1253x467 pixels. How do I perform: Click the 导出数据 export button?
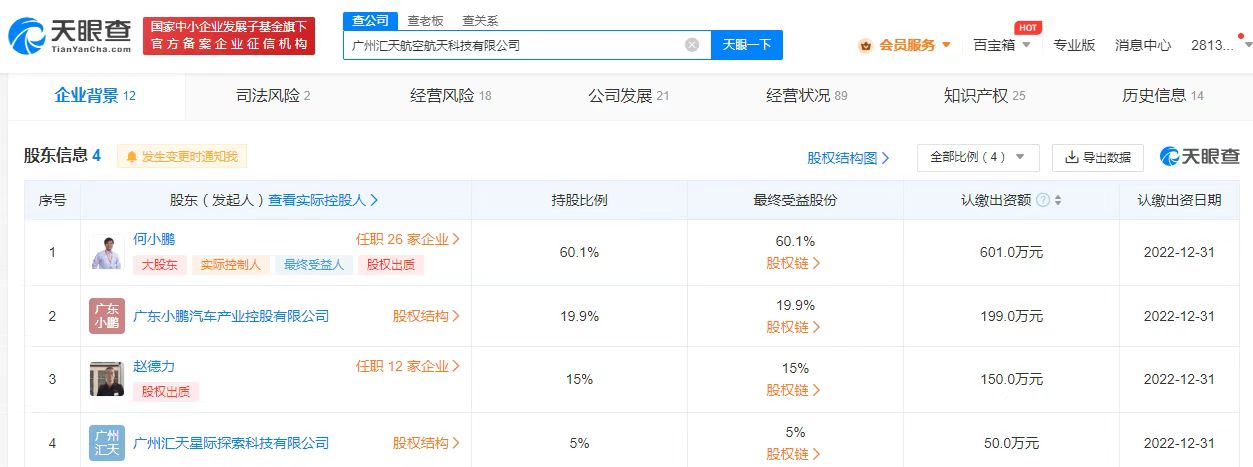1097,158
